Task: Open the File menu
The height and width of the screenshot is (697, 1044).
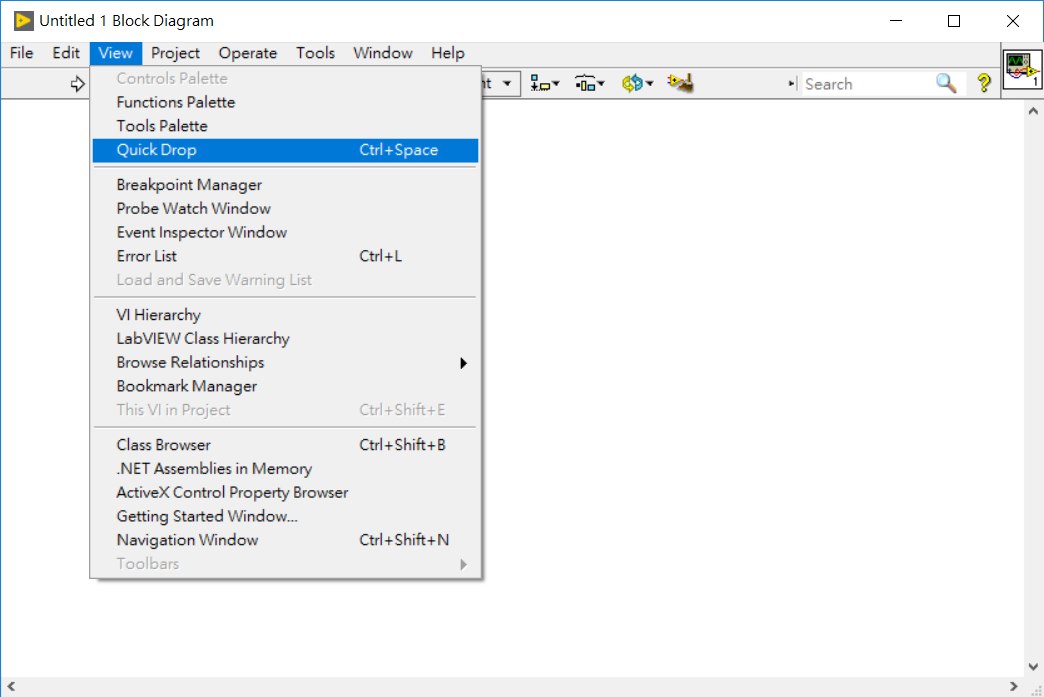Action: pos(21,53)
